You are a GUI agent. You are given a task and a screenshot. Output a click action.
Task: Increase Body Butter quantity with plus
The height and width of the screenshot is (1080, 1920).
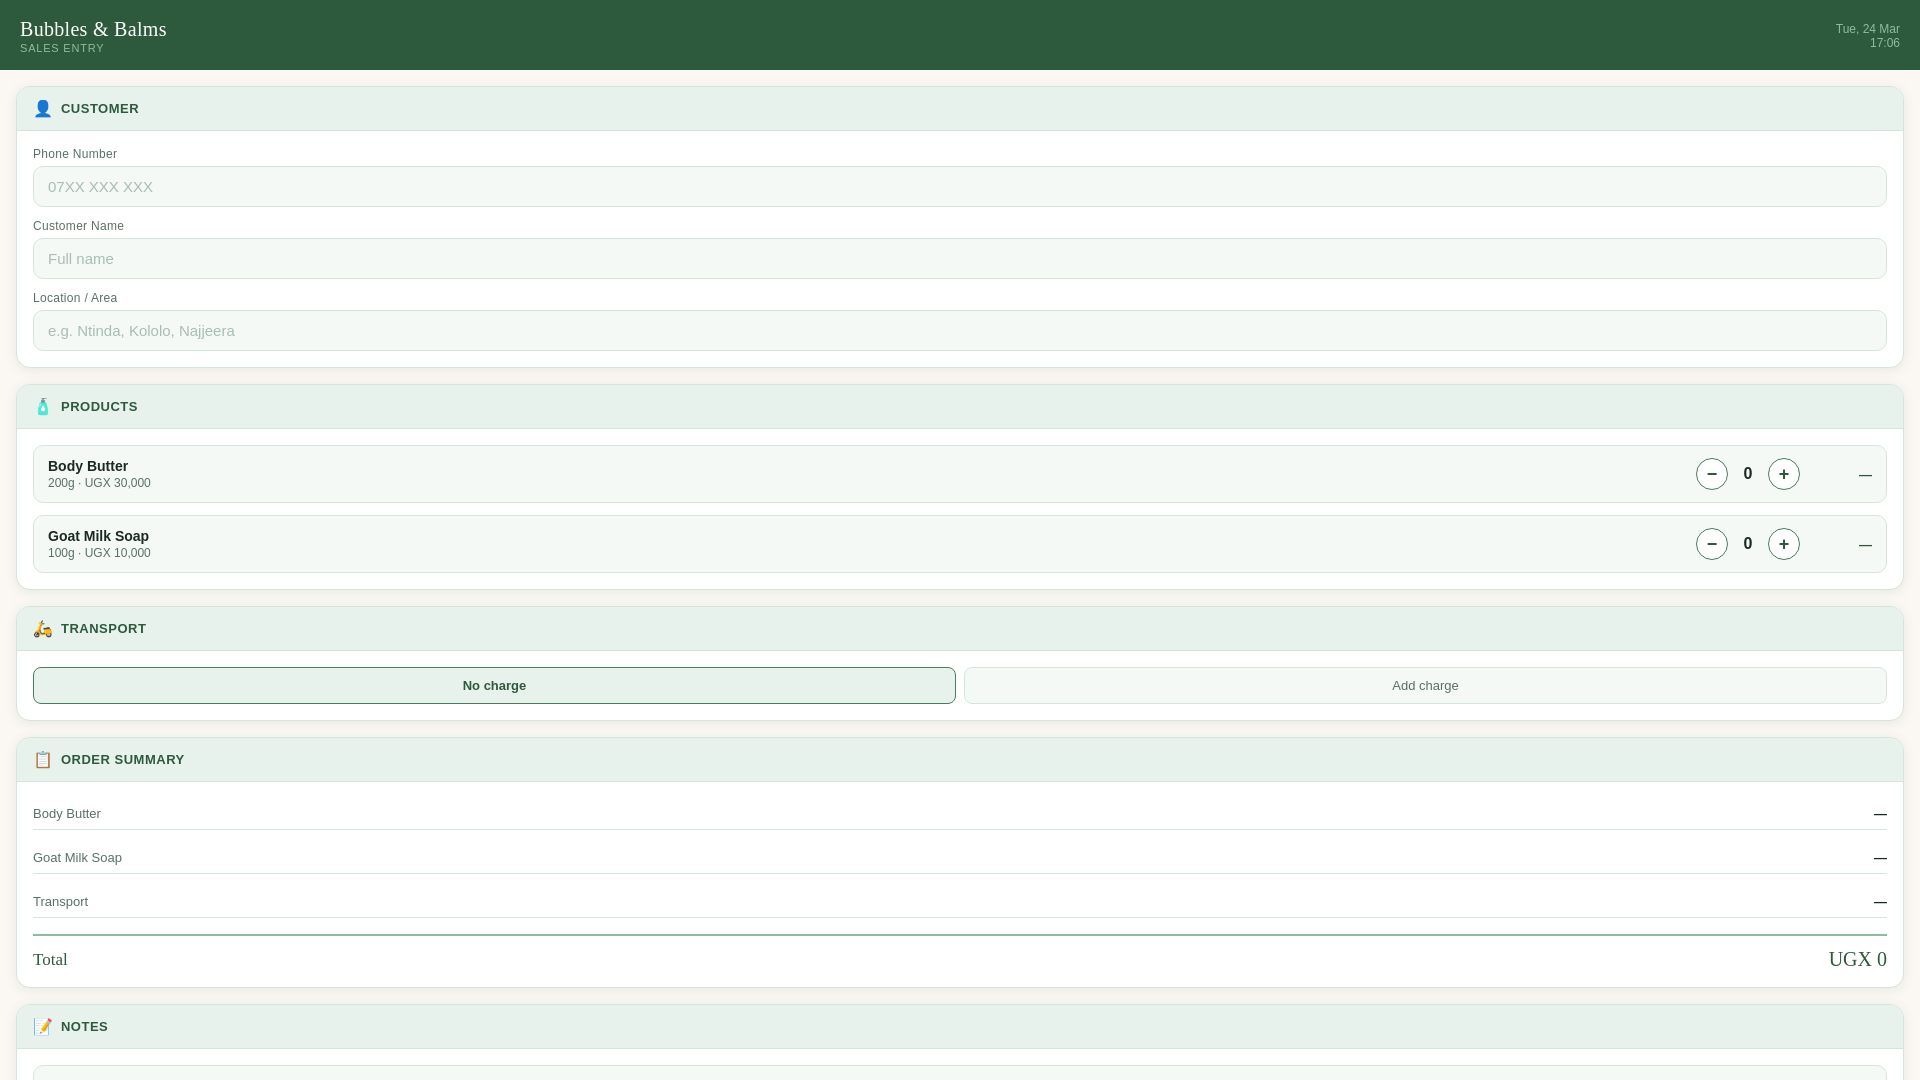pos(1784,474)
